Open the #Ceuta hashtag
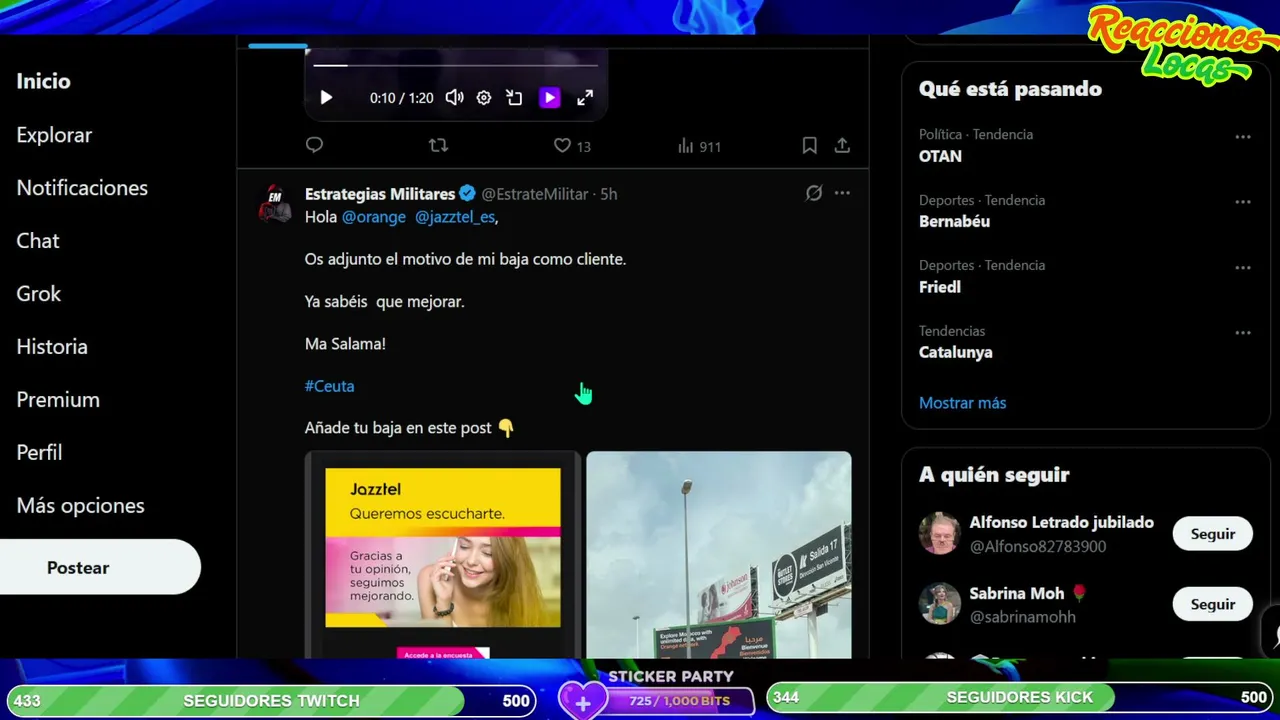1280x720 pixels. click(329, 386)
